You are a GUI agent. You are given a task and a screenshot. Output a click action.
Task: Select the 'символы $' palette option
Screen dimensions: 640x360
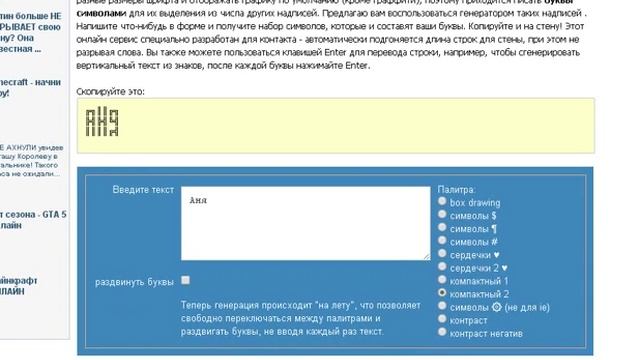click(x=442, y=214)
